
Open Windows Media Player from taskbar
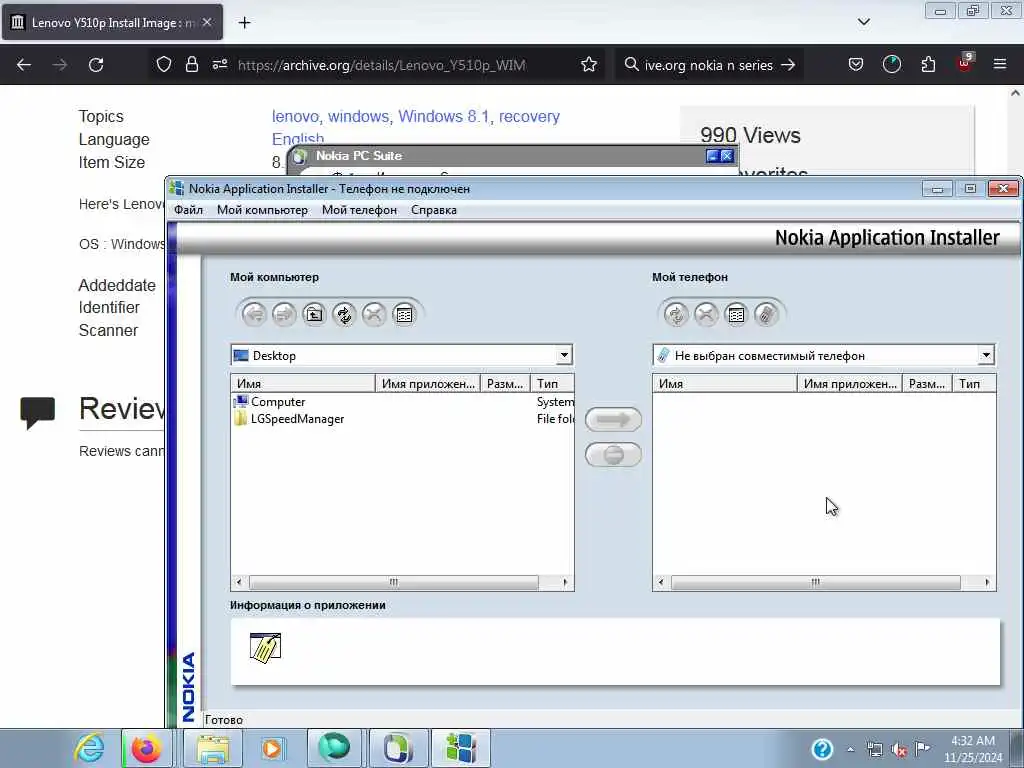pos(272,748)
